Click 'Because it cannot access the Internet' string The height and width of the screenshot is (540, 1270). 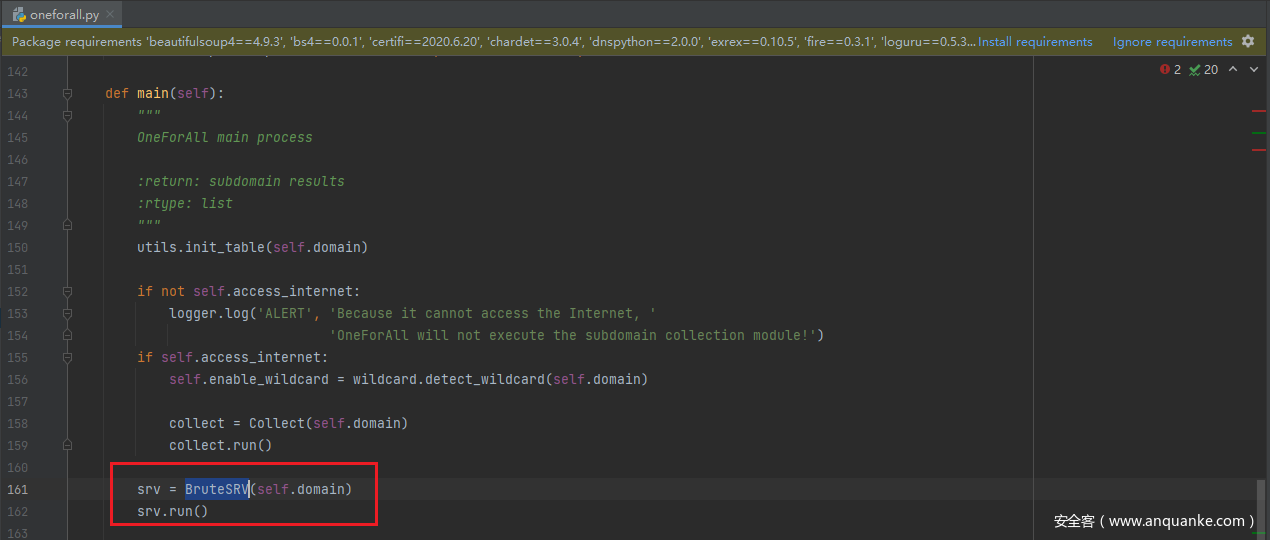tap(493, 313)
